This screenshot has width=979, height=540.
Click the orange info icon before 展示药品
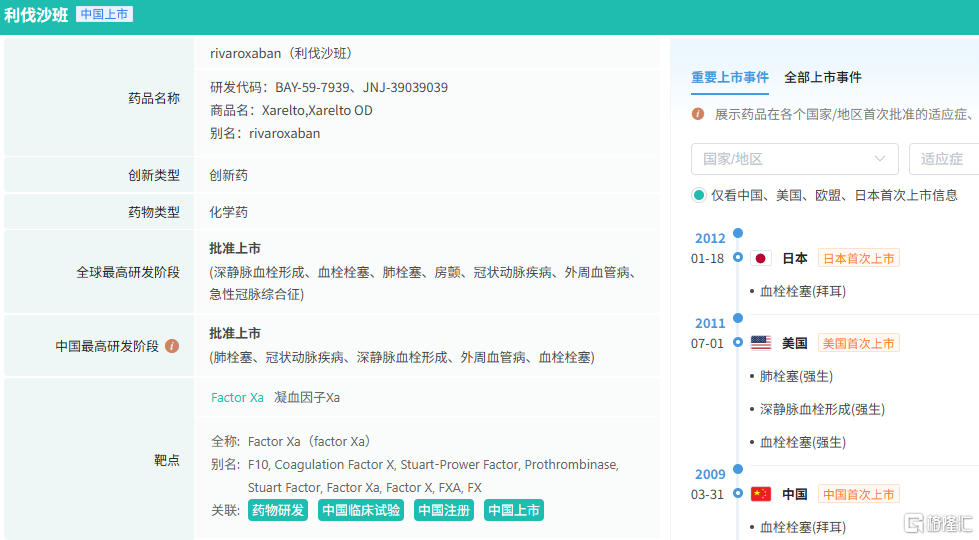[x=697, y=114]
